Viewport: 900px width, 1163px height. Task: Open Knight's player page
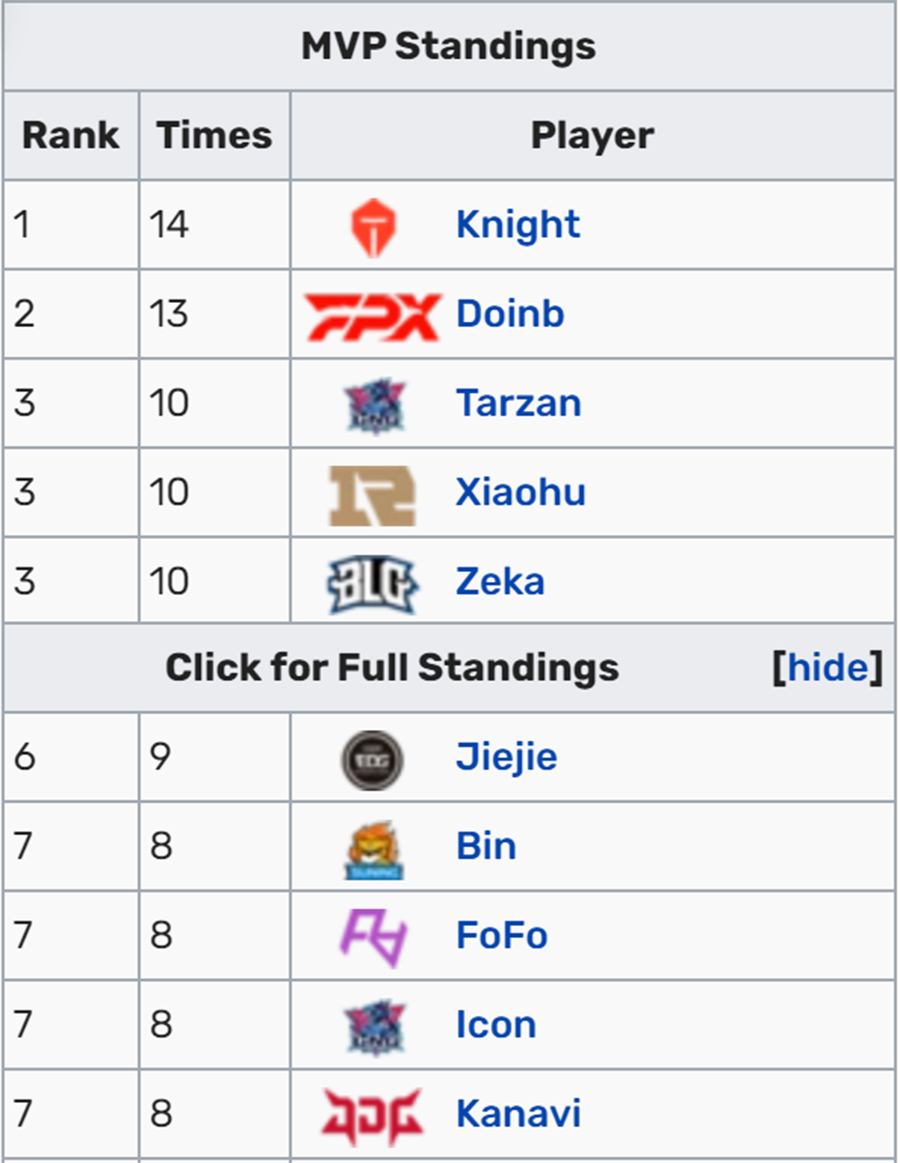517,225
